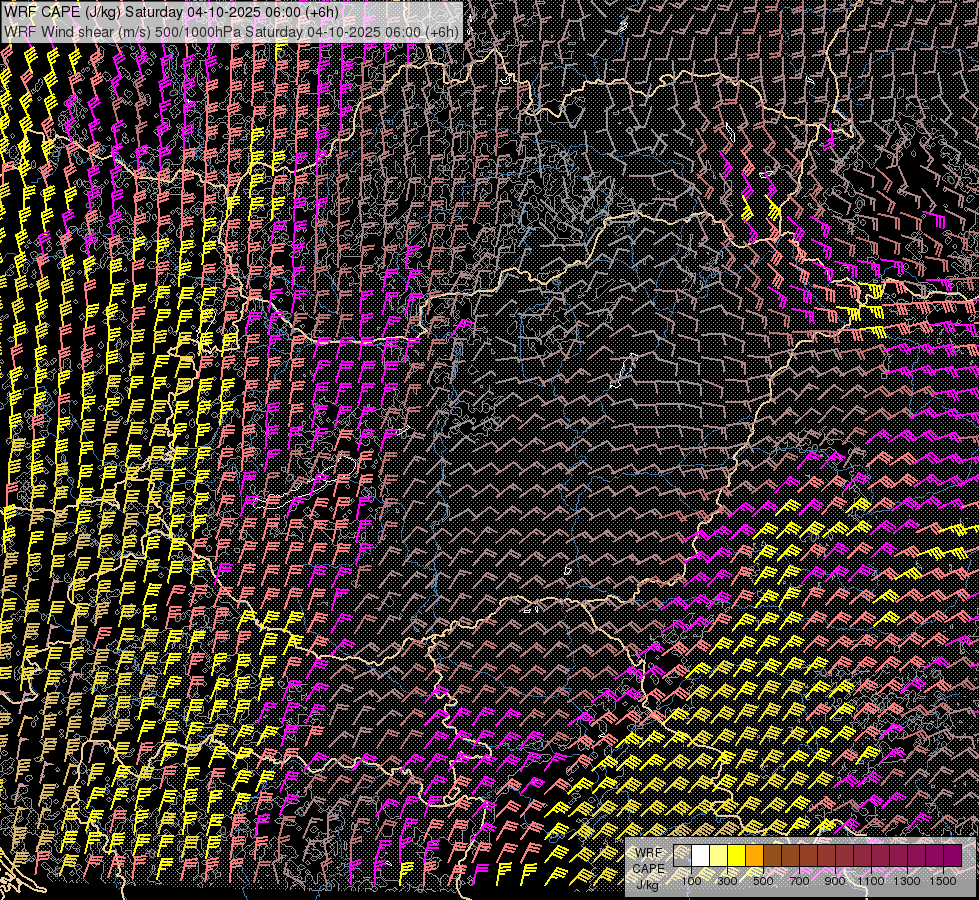Click the 1300 label under the color bar

click(x=907, y=881)
